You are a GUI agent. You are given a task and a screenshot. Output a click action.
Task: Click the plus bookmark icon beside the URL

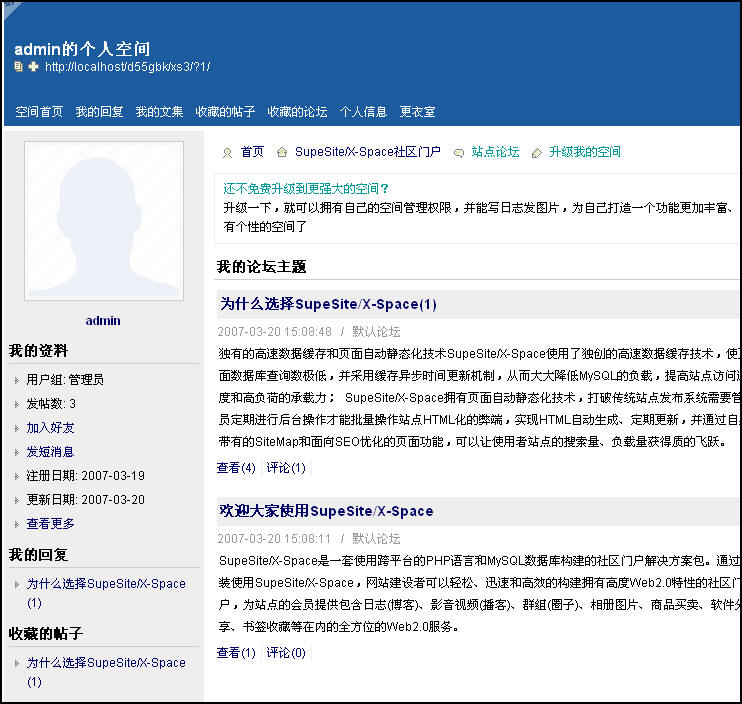point(33,67)
